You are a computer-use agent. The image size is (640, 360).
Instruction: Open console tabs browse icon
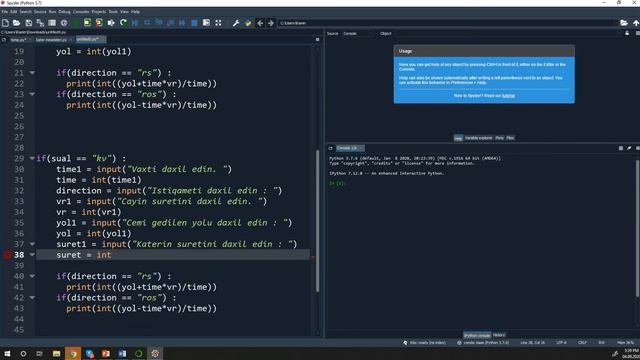331,148
